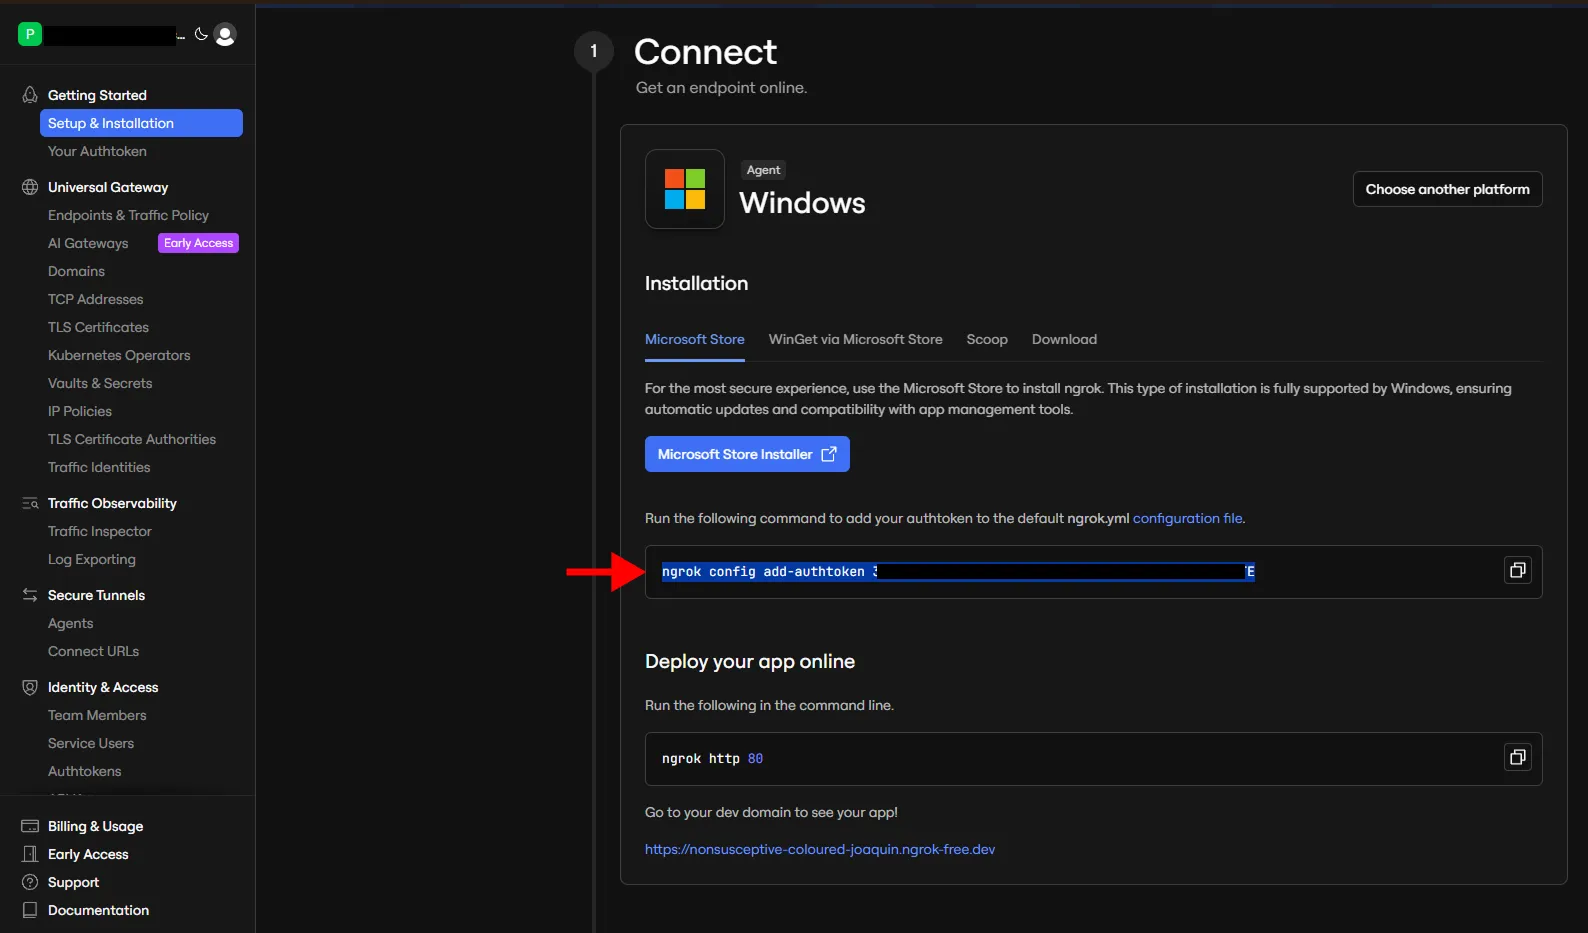Go to Your Authtoken page
Screen dimensions: 1588x933
pos(97,151)
